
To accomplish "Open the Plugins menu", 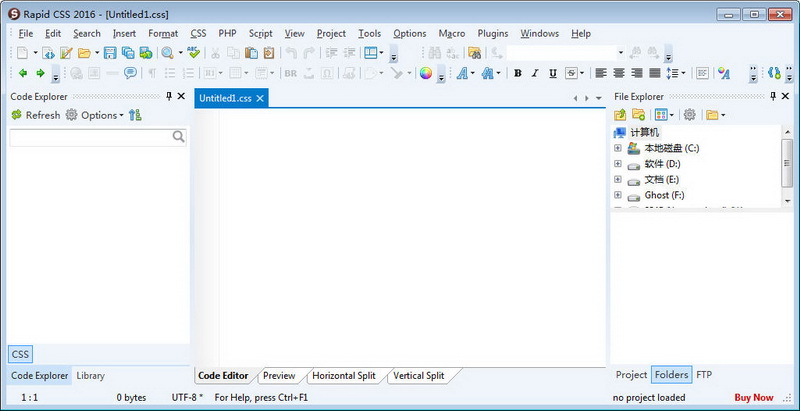I will pos(493,34).
